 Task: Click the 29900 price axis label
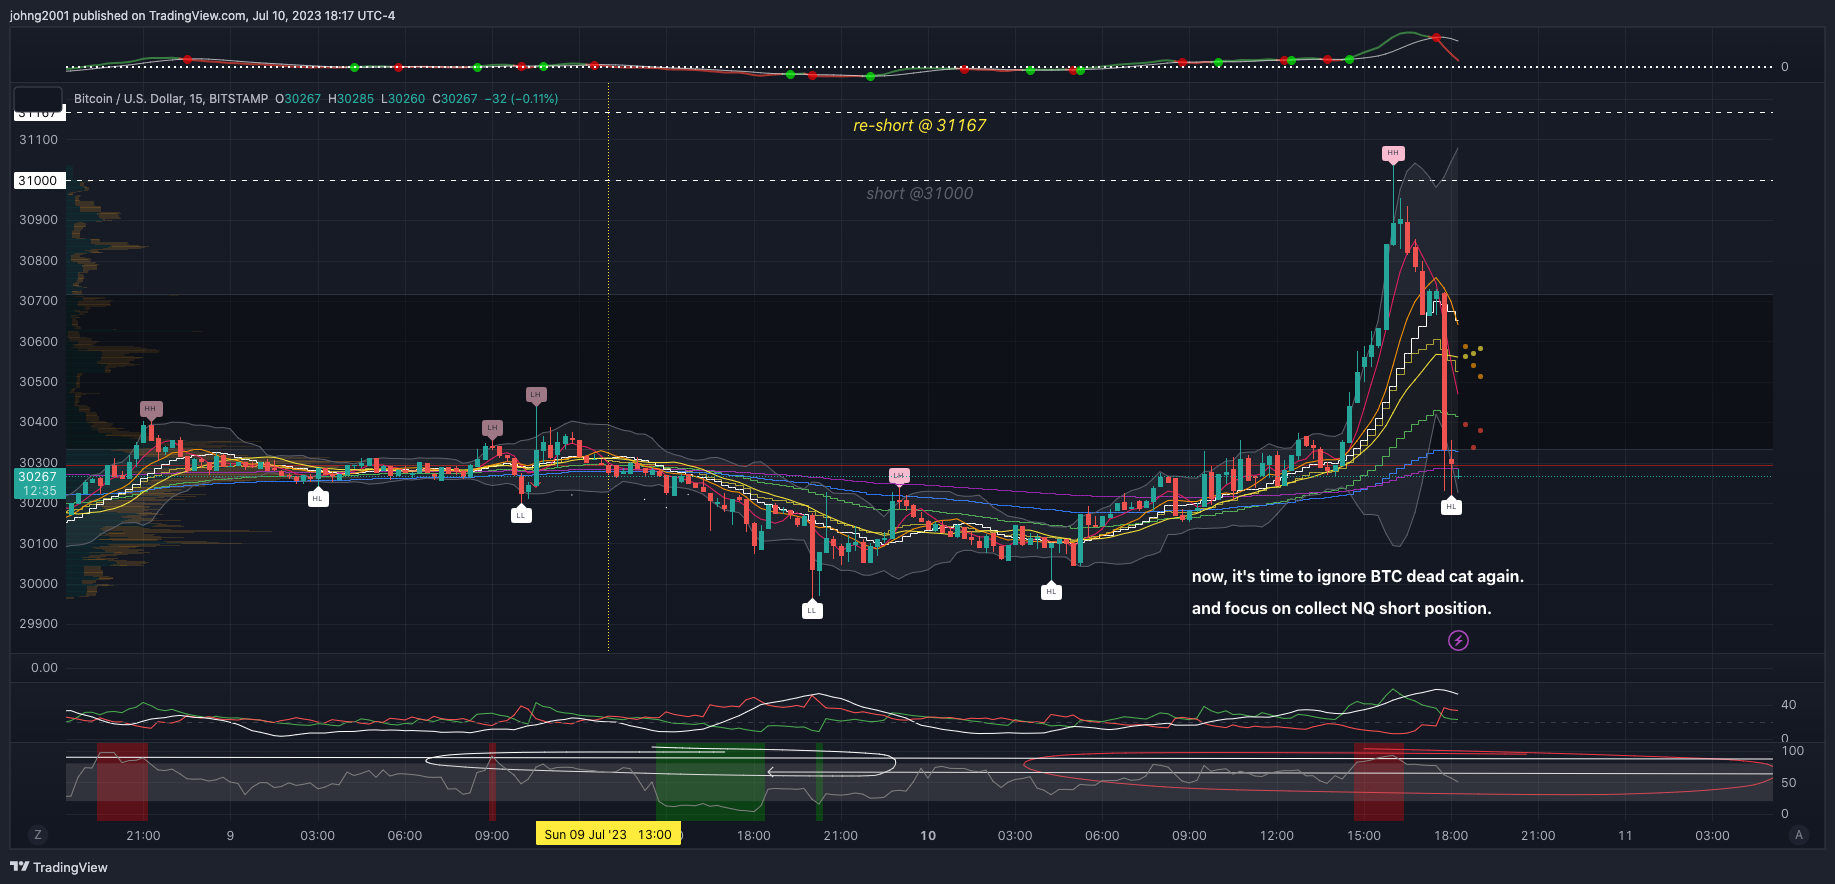(x=39, y=624)
